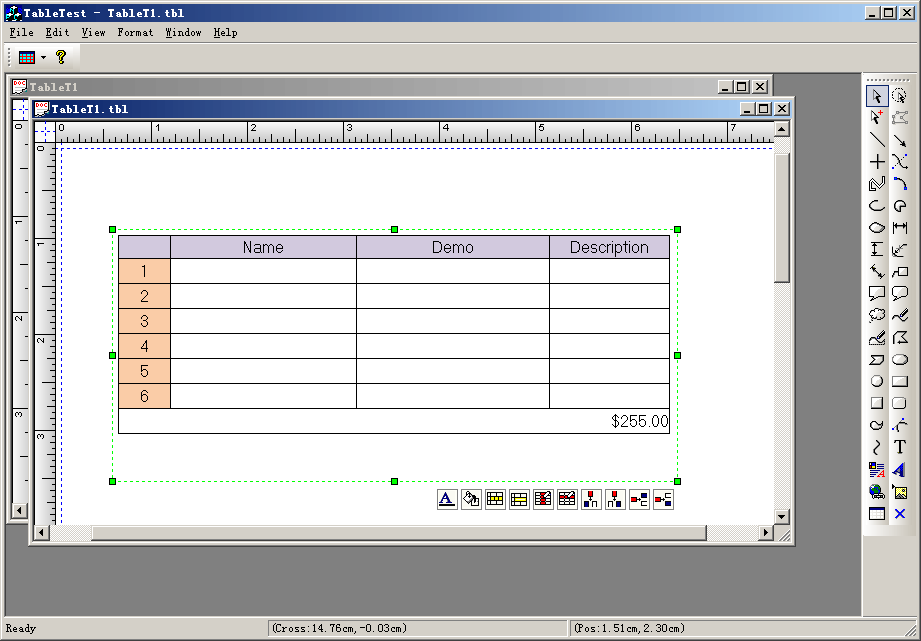The height and width of the screenshot is (641, 921).
Task: Open the Format menu
Action: 135,32
